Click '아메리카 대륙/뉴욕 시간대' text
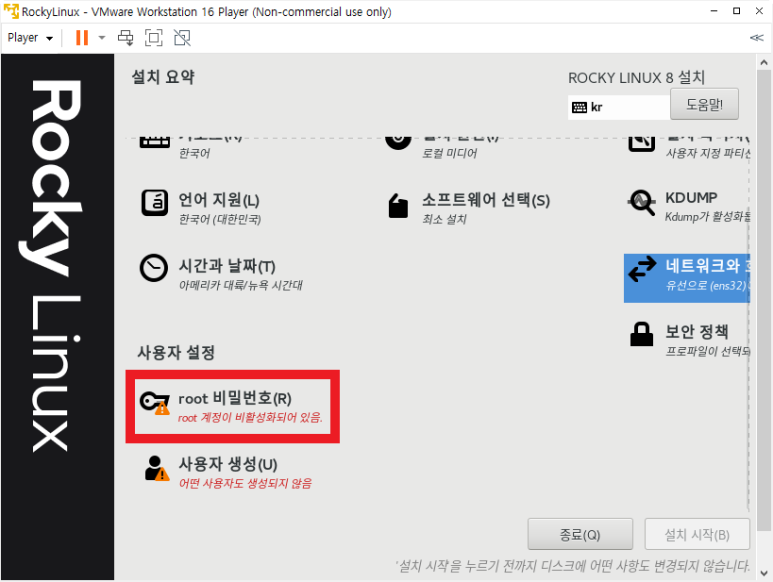 click(241, 285)
